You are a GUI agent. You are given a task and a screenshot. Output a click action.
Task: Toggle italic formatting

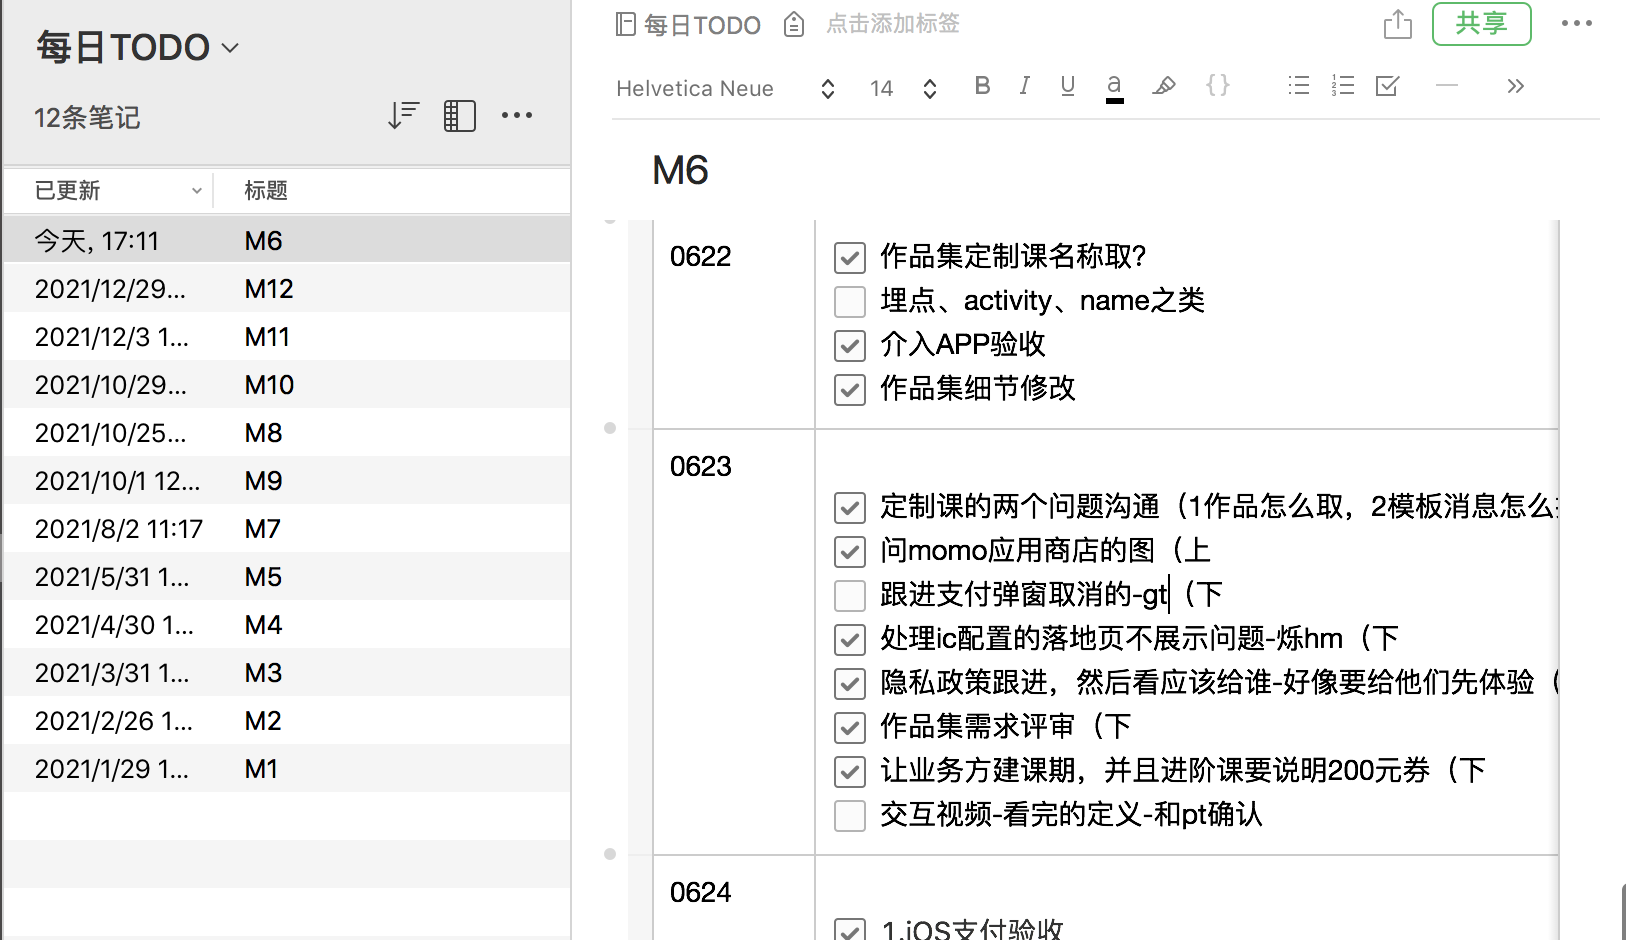point(1025,86)
